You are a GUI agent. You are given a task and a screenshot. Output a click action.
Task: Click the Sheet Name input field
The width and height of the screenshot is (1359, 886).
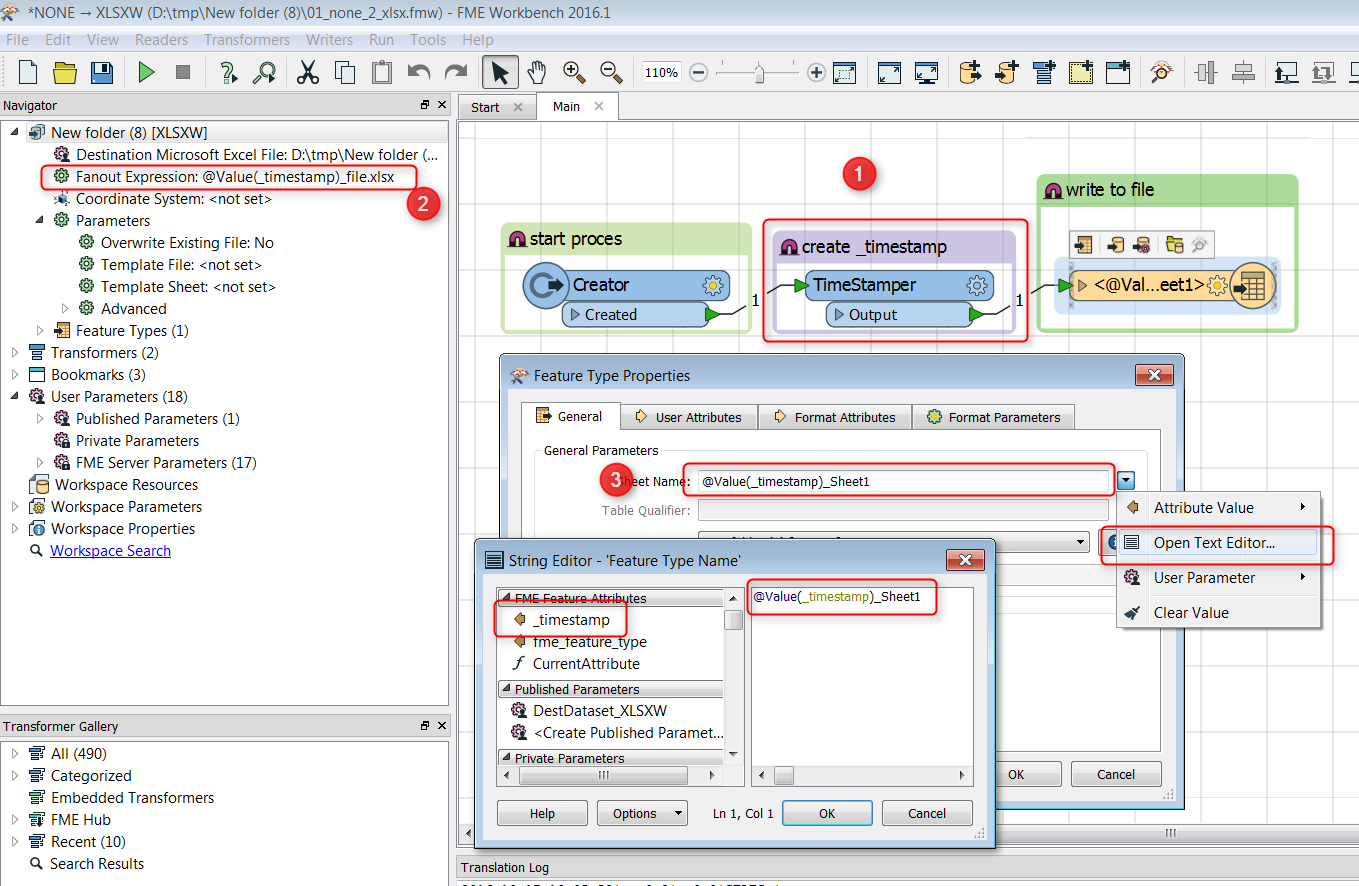click(x=904, y=481)
